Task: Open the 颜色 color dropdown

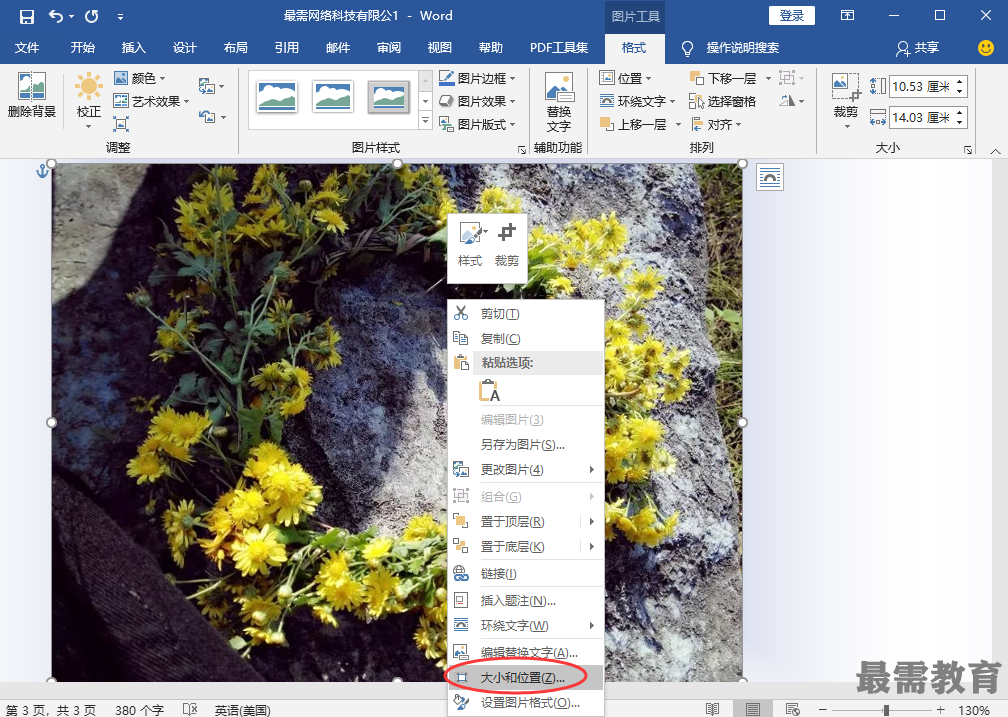Action: (x=140, y=78)
